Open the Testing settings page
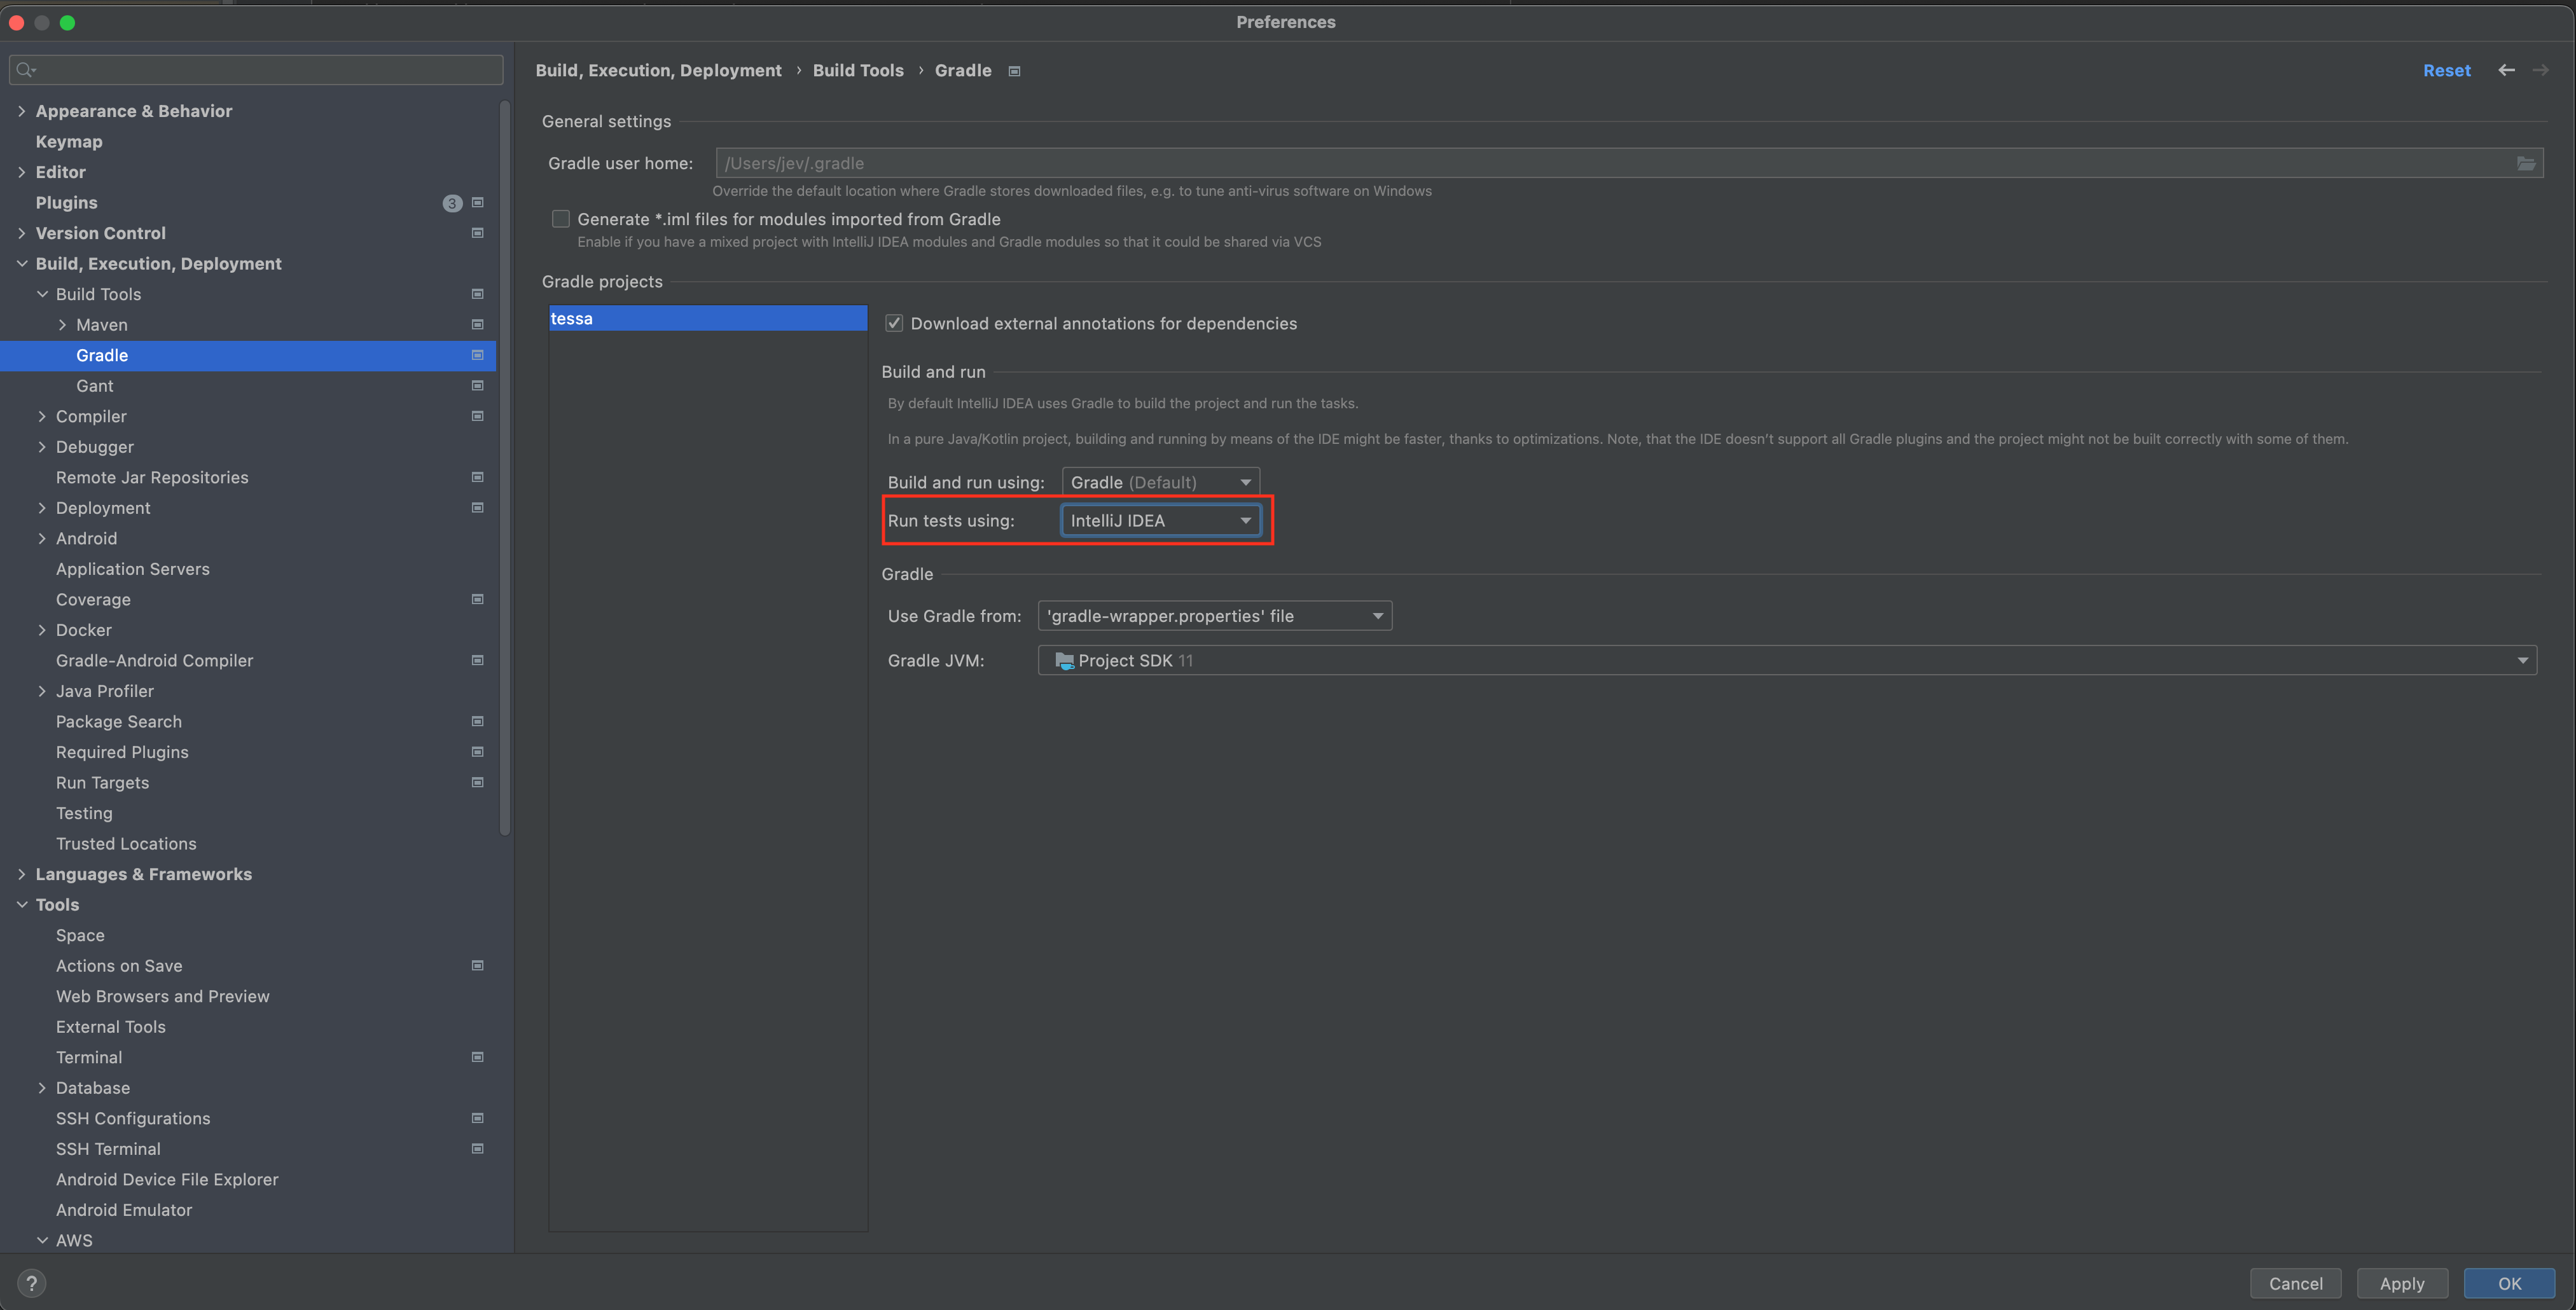Viewport: 2576px width, 1310px height. (84, 813)
